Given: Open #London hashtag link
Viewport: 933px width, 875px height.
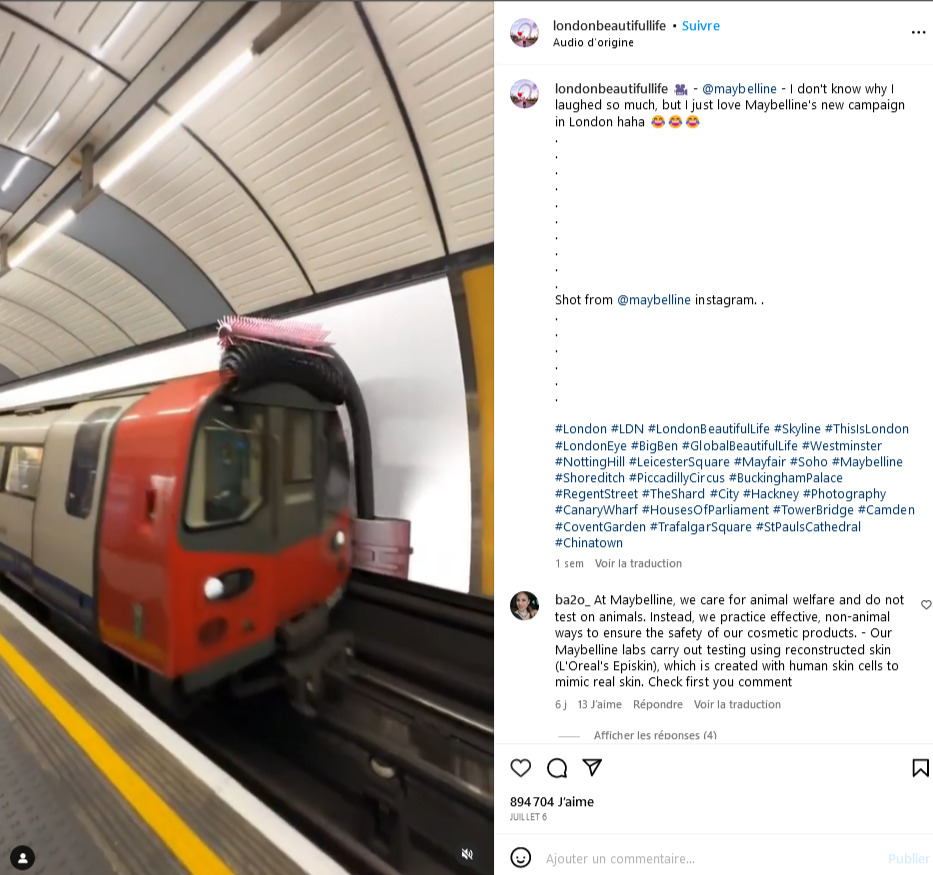Looking at the screenshot, I should [580, 429].
